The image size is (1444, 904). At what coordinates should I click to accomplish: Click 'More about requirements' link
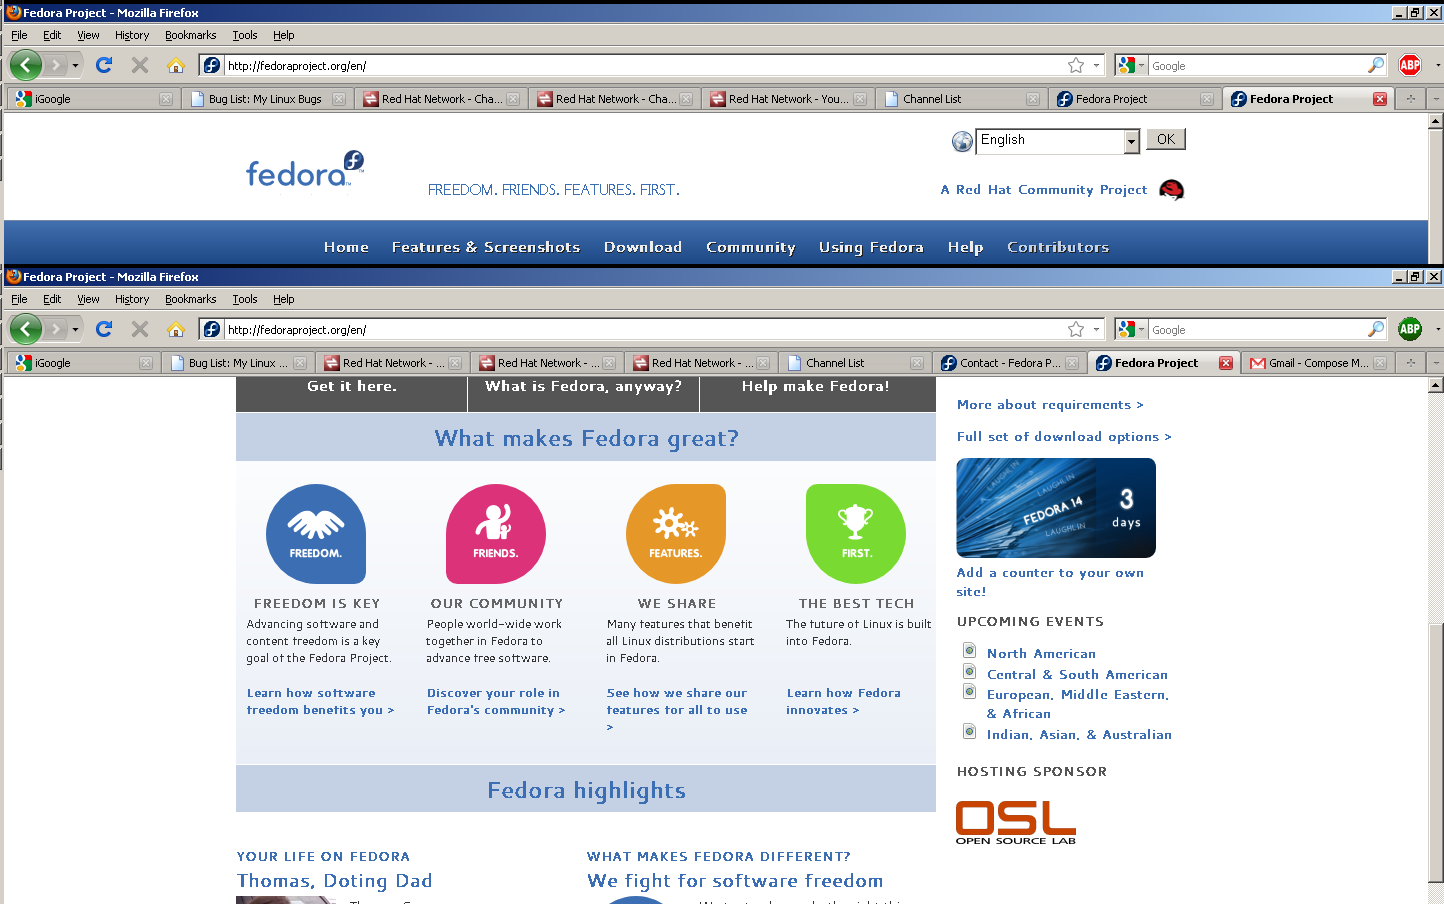click(x=1050, y=405)
